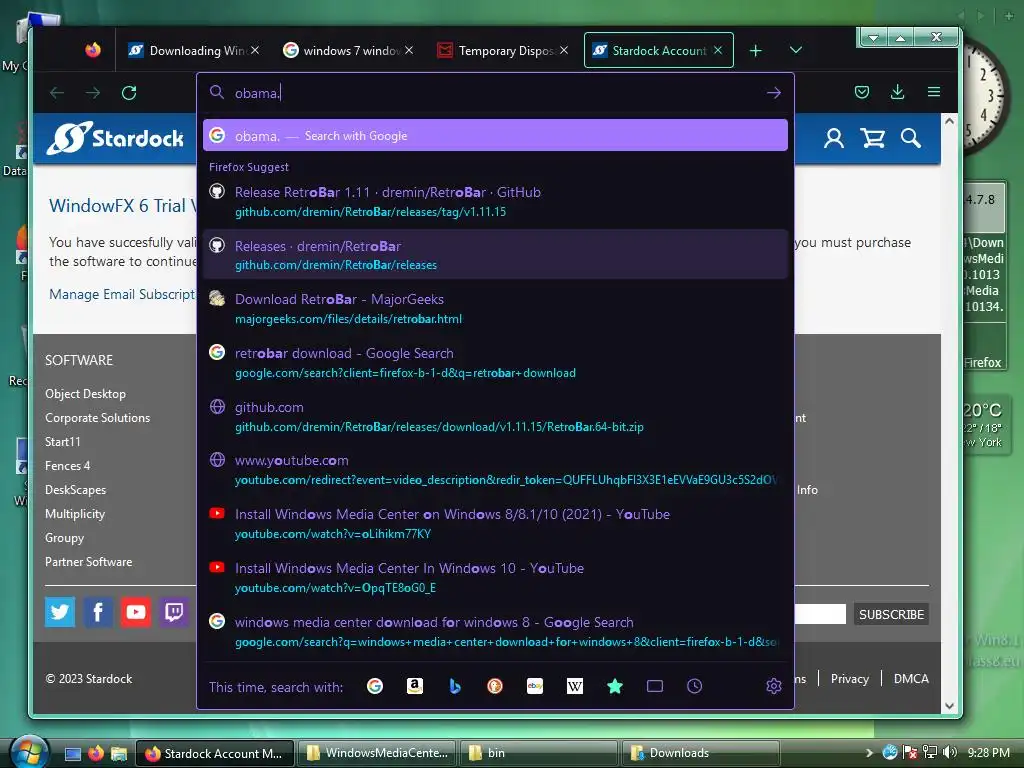This screenshot has width=1024, height=768.
Task: Open Partner Software footer link
Action: pos(88,562)
